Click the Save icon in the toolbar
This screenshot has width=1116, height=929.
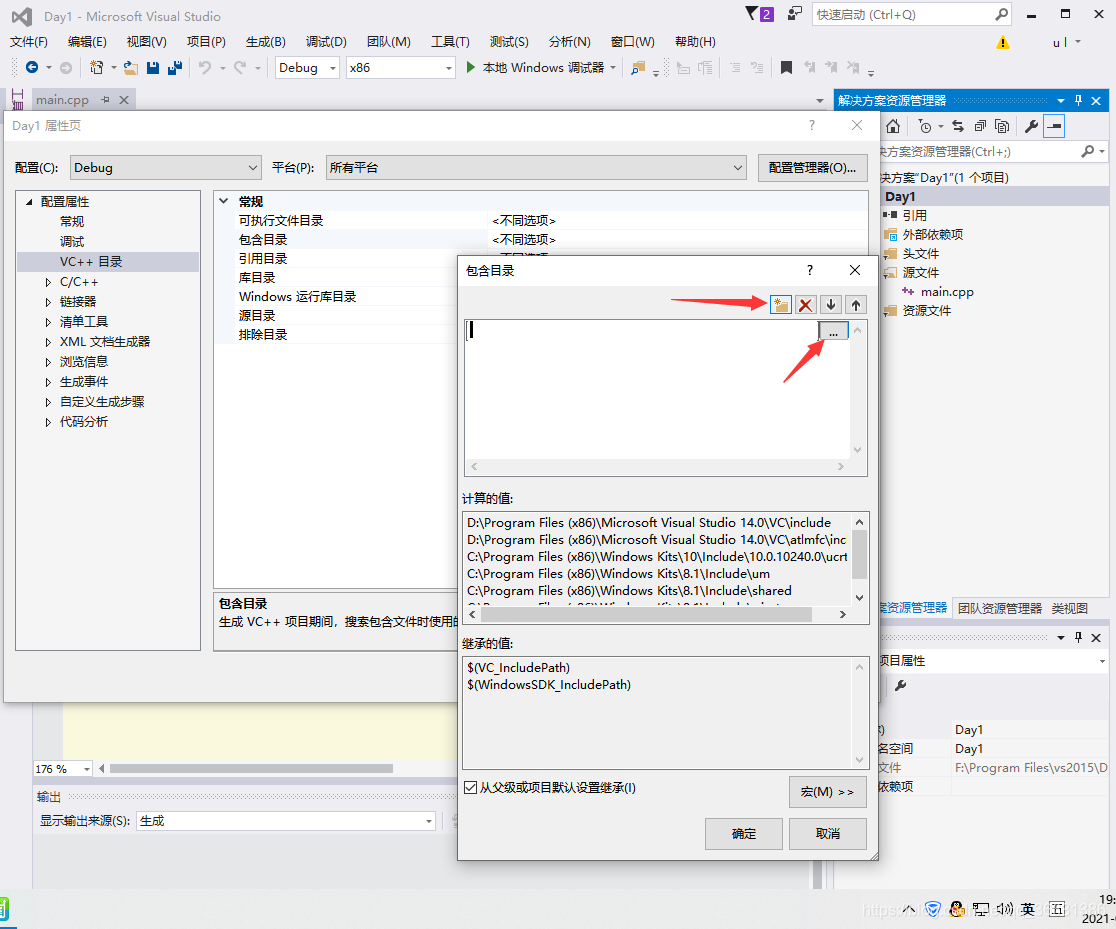(152, 67)
